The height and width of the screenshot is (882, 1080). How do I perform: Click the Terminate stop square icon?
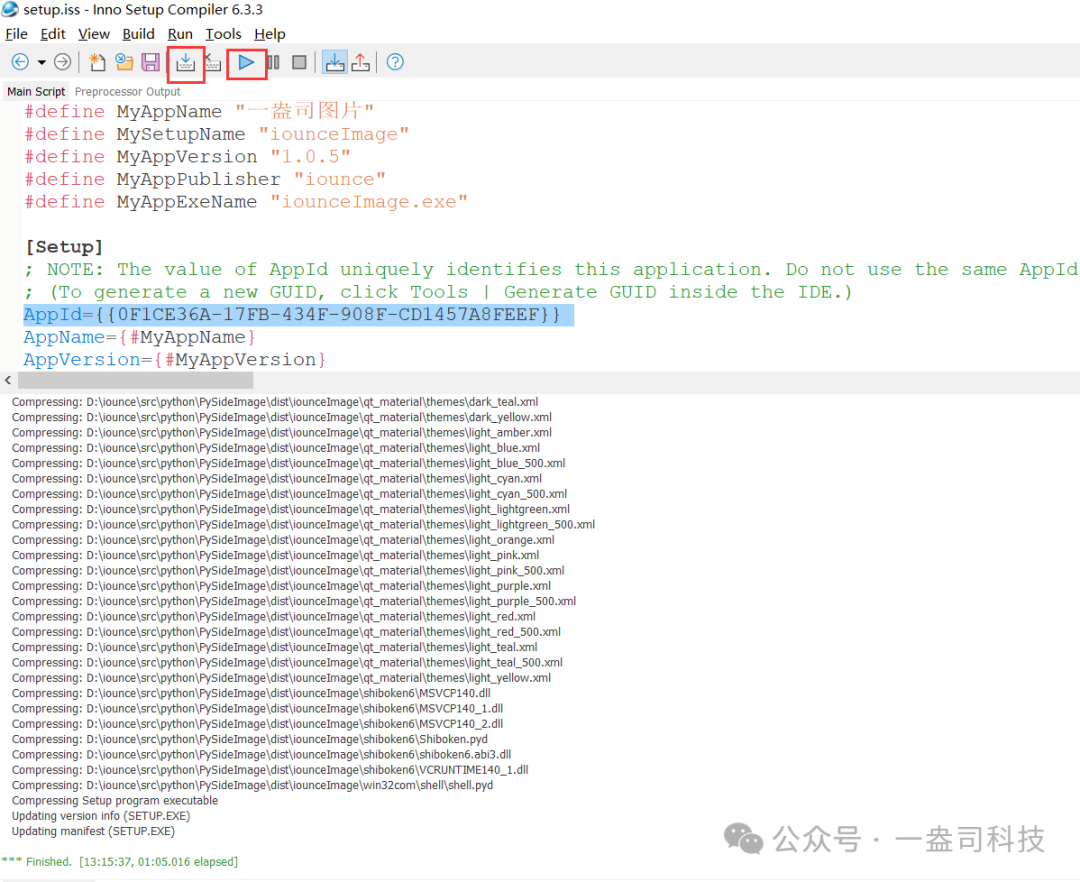299,63
